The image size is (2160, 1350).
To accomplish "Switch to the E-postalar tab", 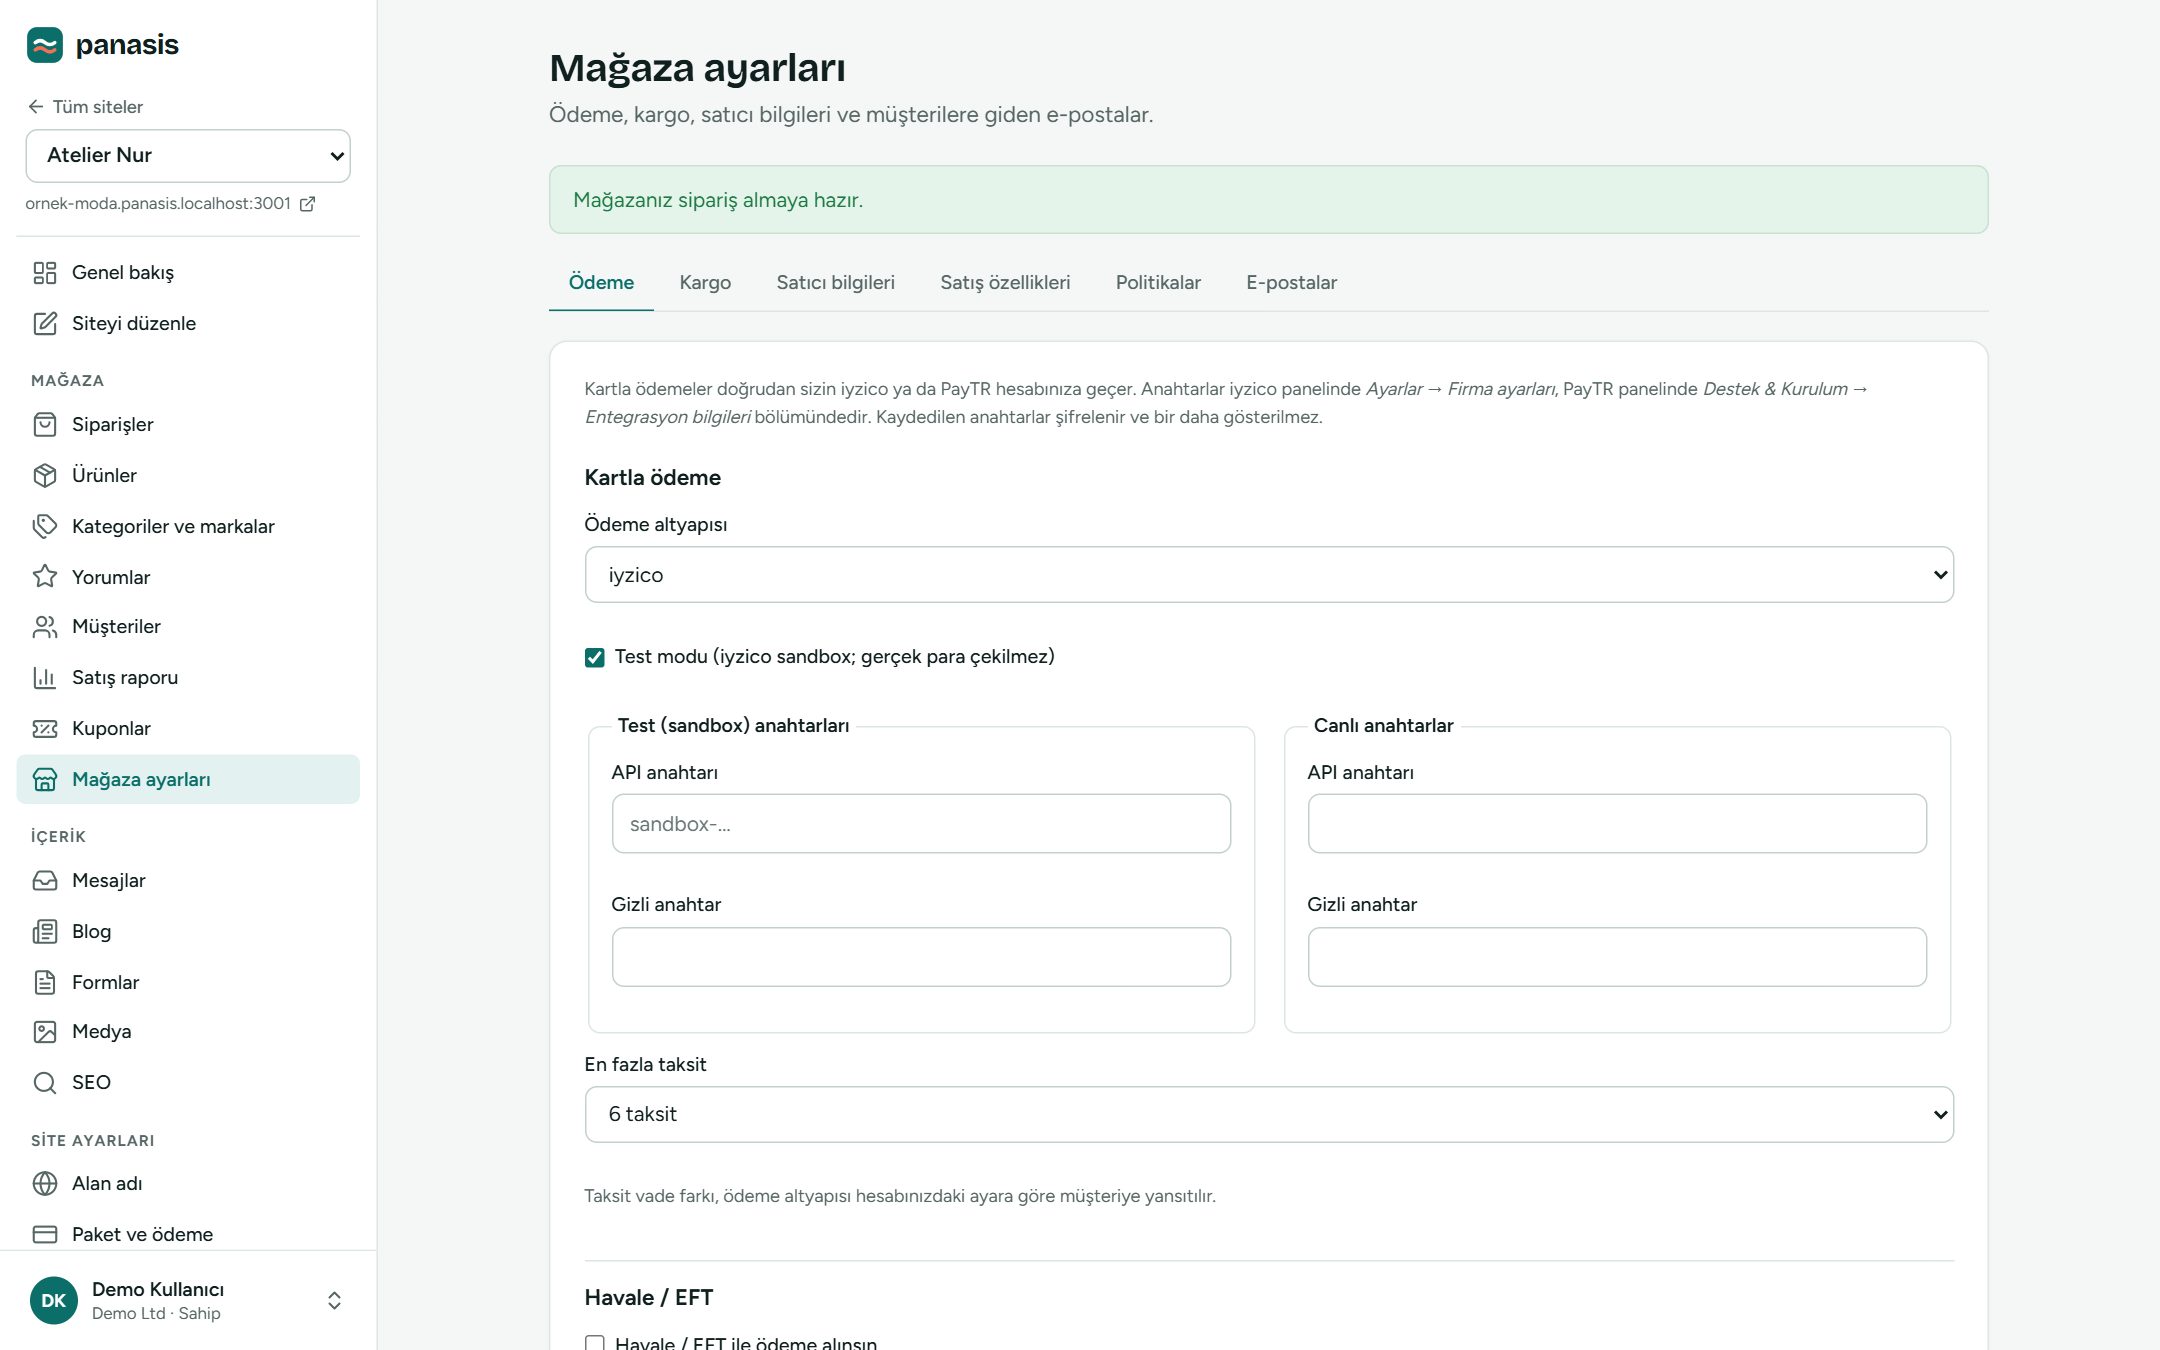I will point(1291,283).
